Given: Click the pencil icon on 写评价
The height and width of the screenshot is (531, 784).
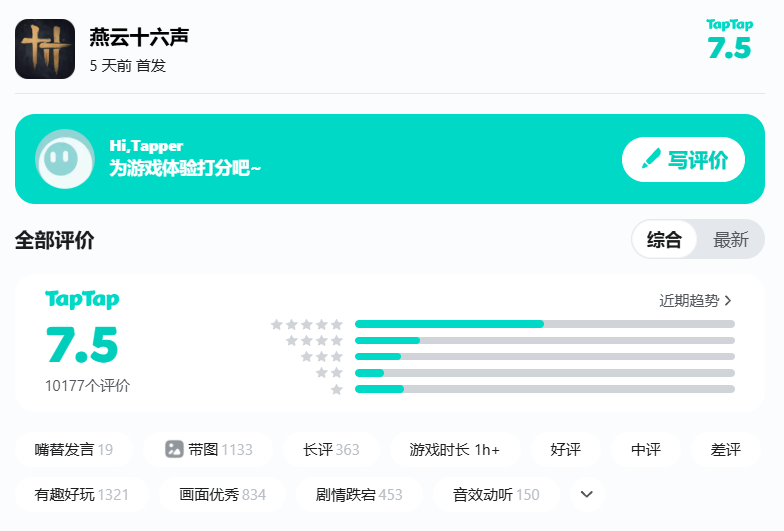Looking at the screenshot, I should coord(651,159).
